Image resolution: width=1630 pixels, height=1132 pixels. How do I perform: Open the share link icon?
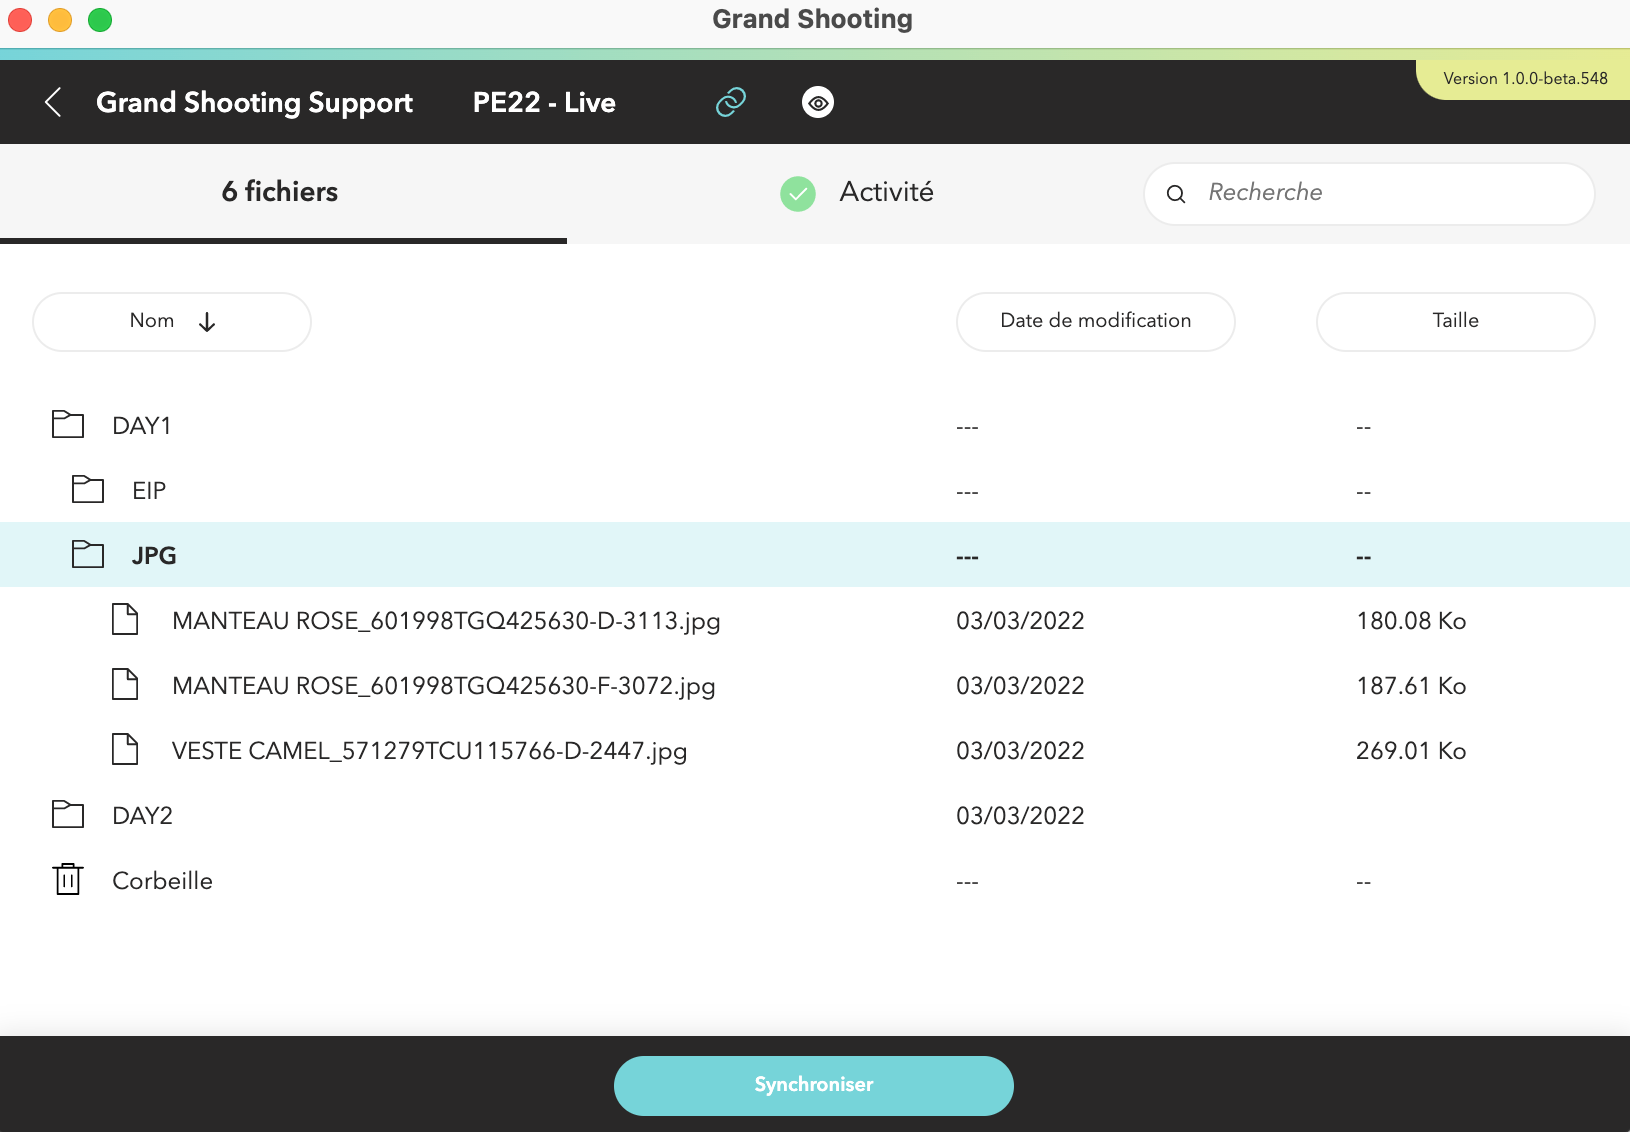tap(730, 101)
